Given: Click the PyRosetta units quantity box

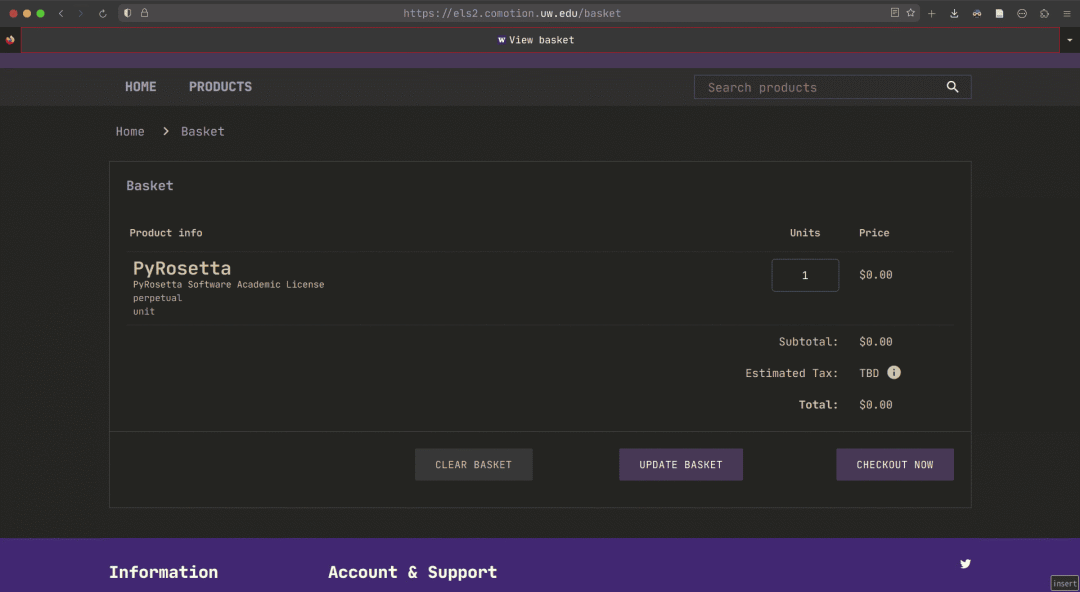Looking at the screenshot, I should (x=805, y=276).
